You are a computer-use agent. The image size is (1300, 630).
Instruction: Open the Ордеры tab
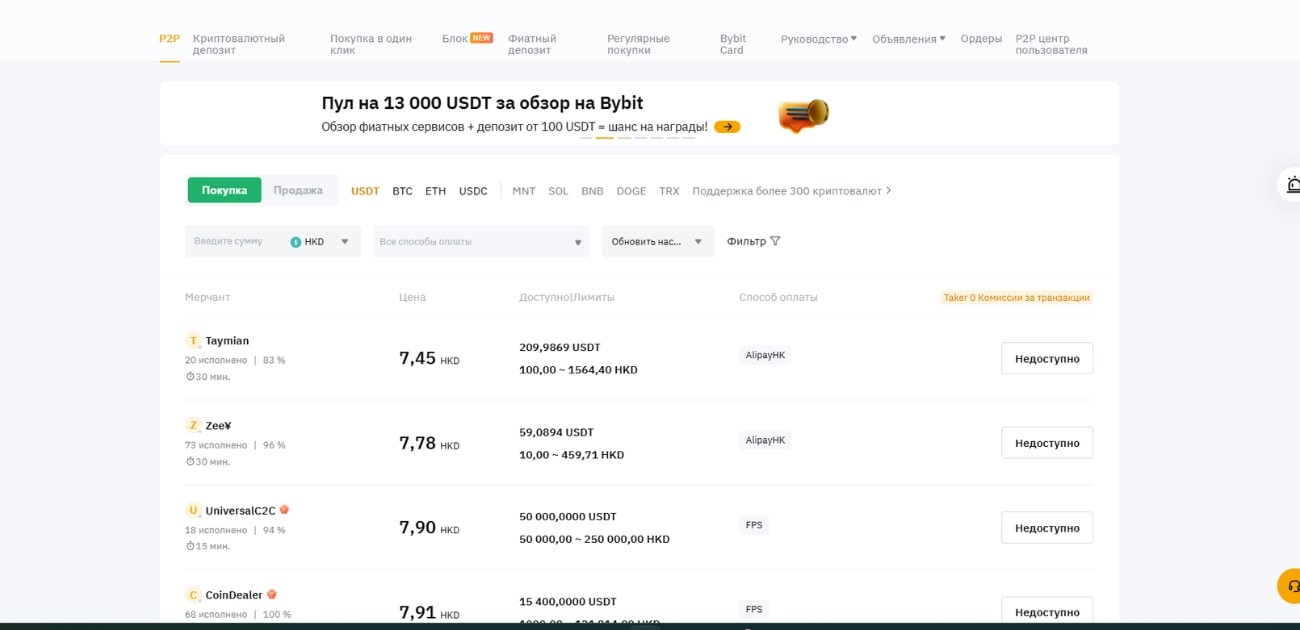pos(981,39)
